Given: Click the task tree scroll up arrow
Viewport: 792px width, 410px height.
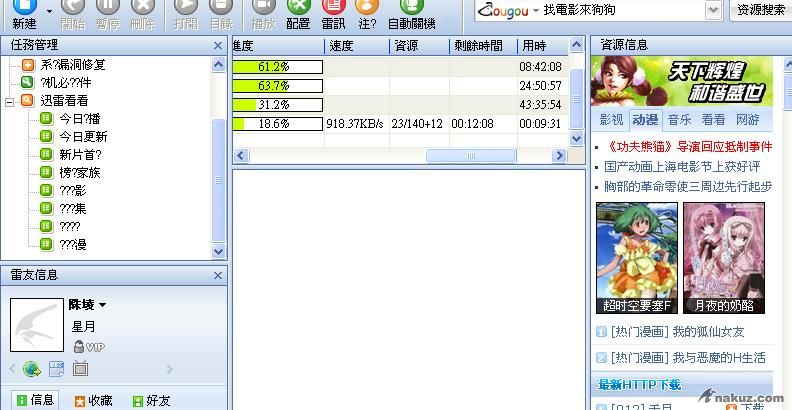Looking at the screenshot, I should click(218, 65).
